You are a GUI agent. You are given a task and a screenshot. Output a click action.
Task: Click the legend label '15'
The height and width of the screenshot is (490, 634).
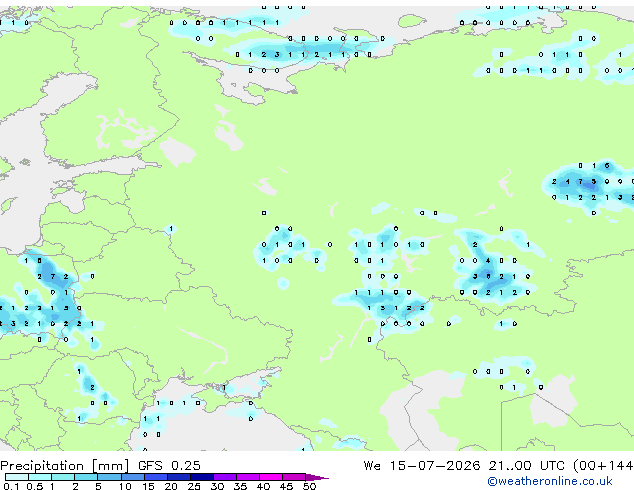(148, 486)
